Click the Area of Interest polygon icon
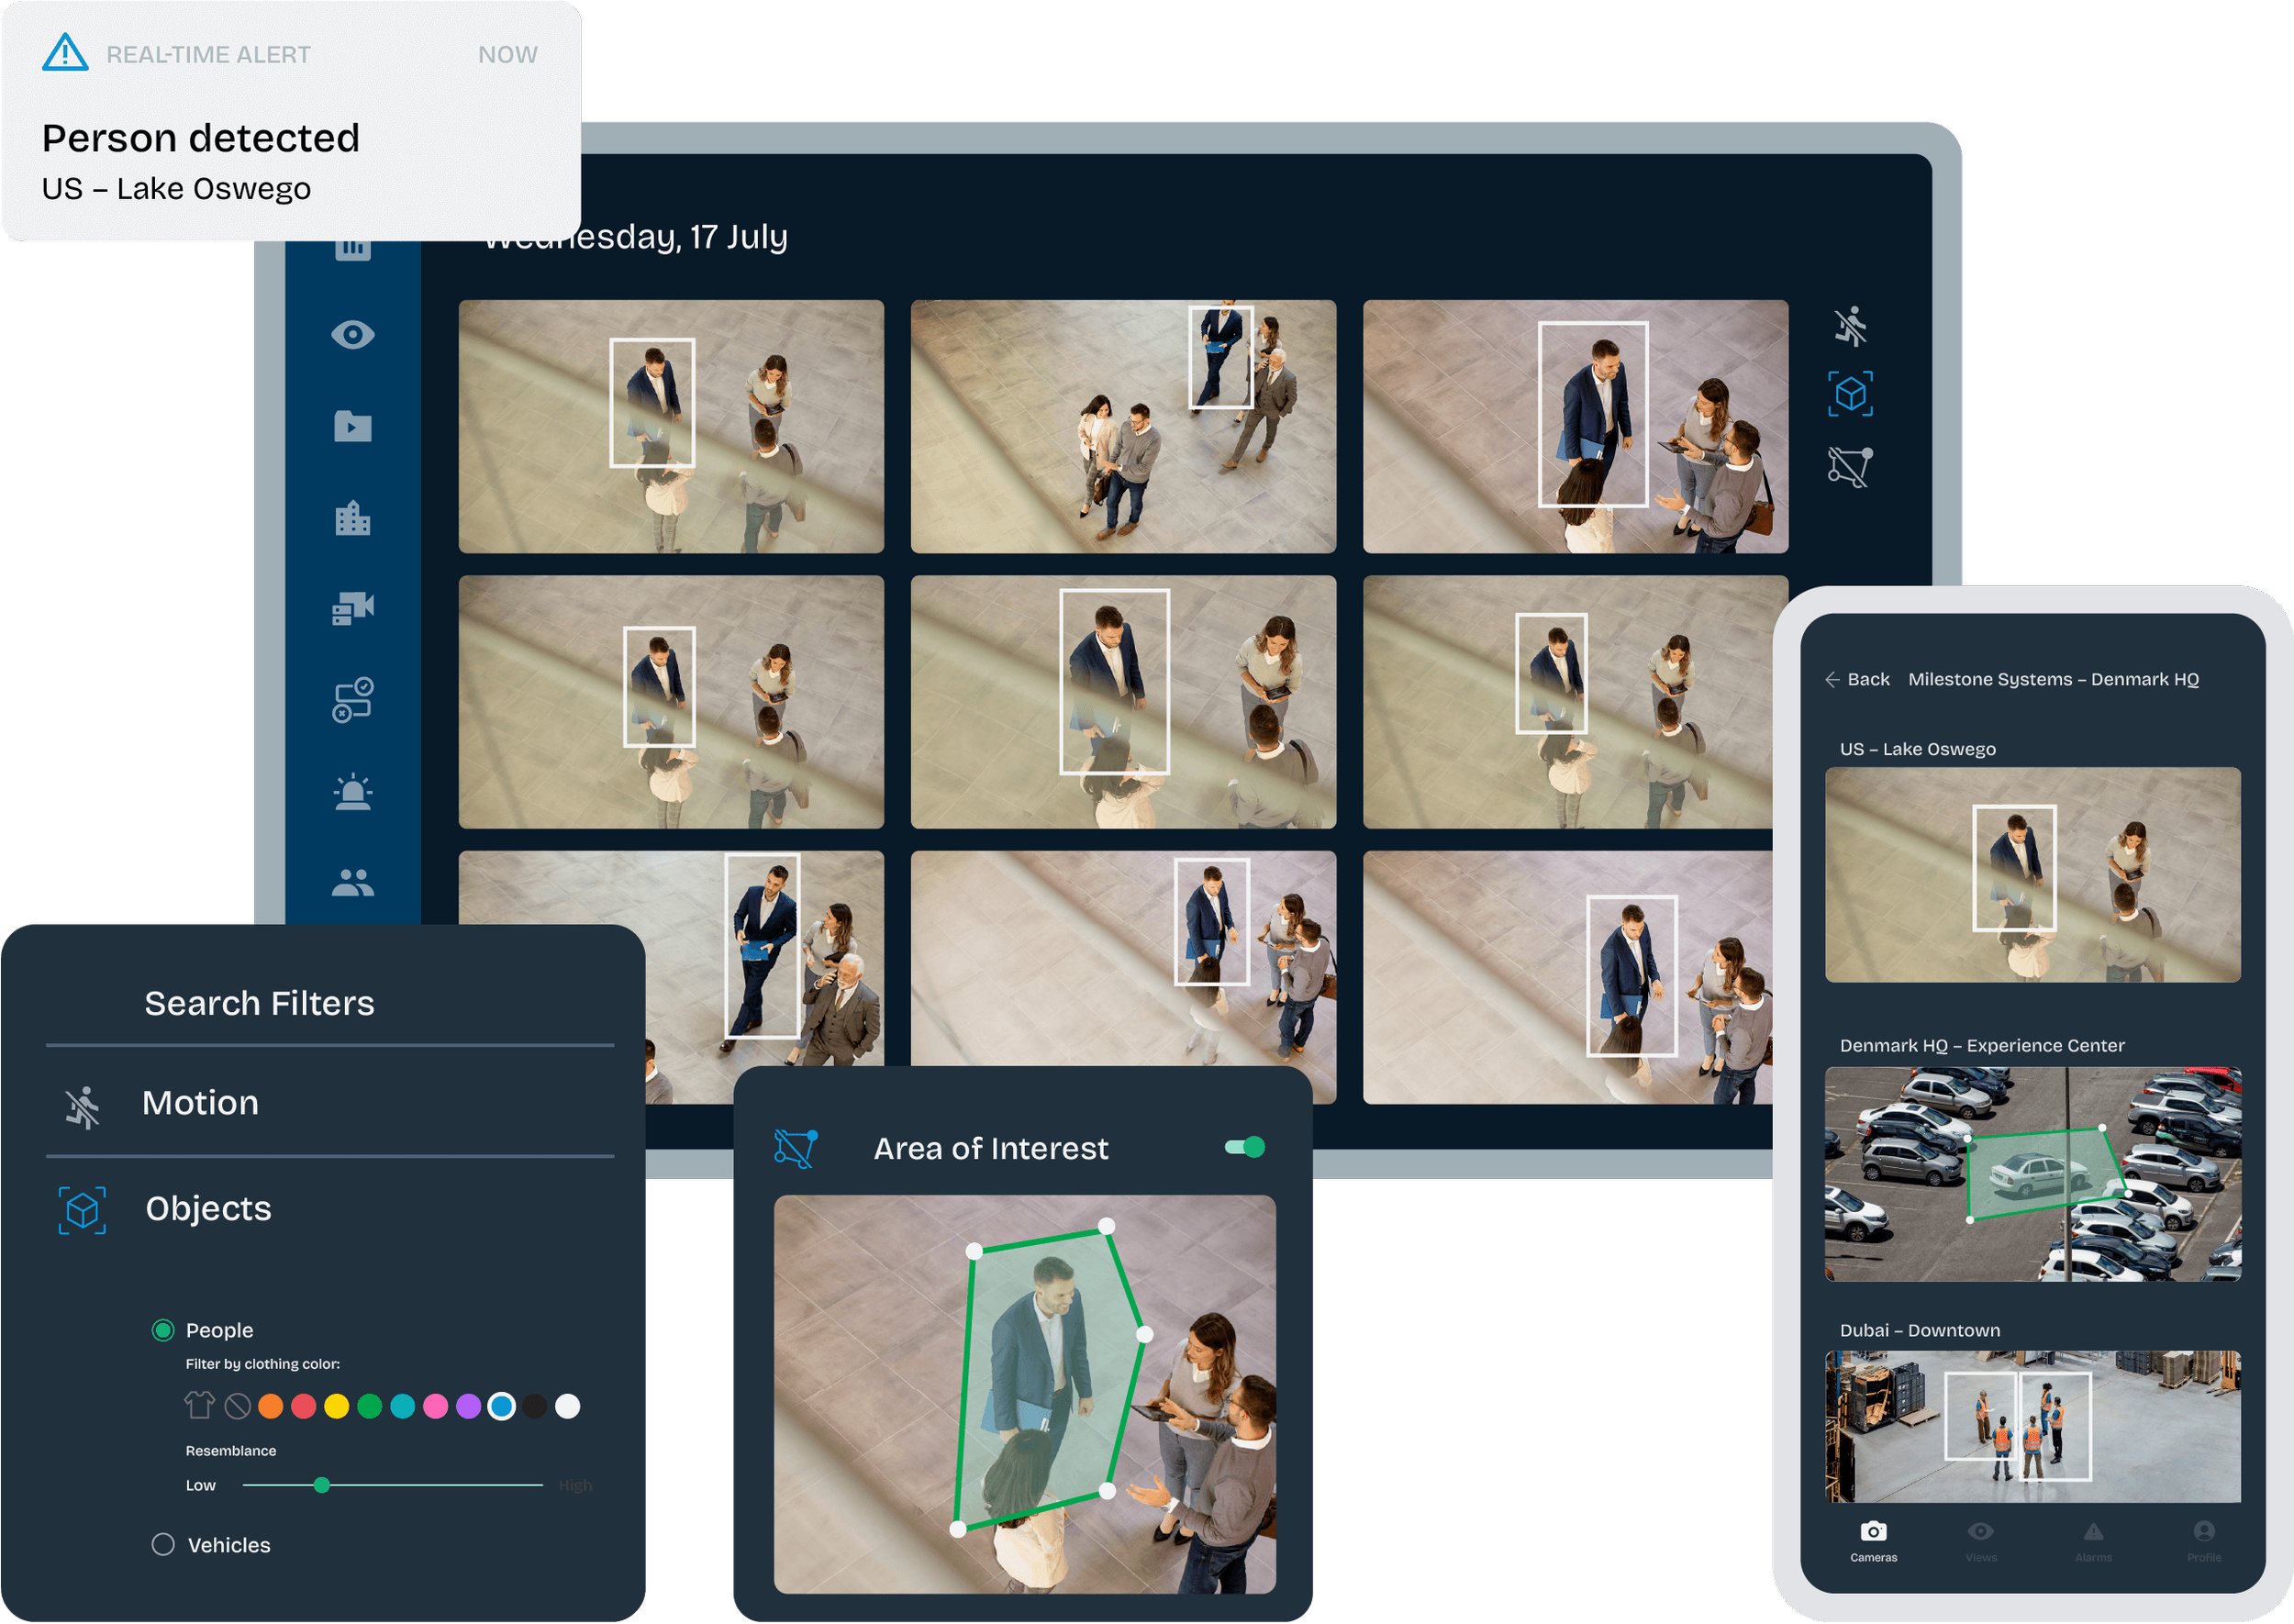This screenshot has width=2294, height=1624. click(795, 1148)
